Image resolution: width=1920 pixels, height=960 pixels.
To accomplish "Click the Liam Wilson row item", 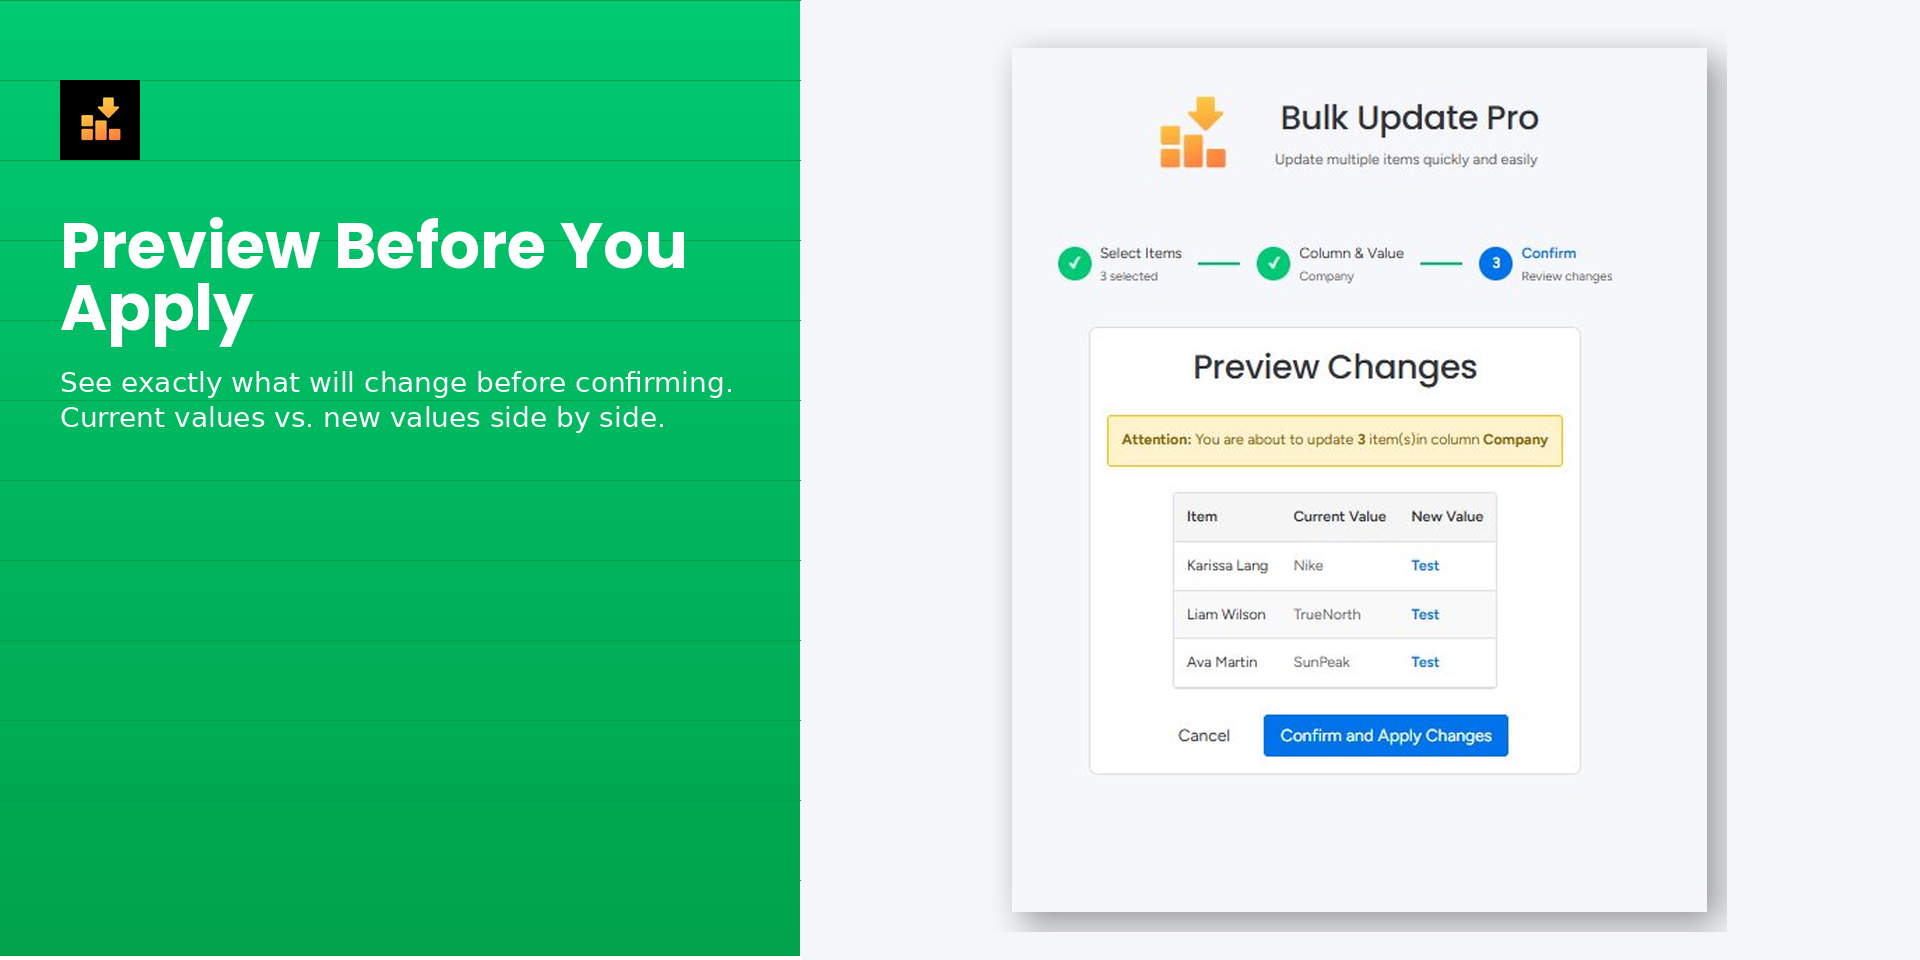I will [1226, 615].
